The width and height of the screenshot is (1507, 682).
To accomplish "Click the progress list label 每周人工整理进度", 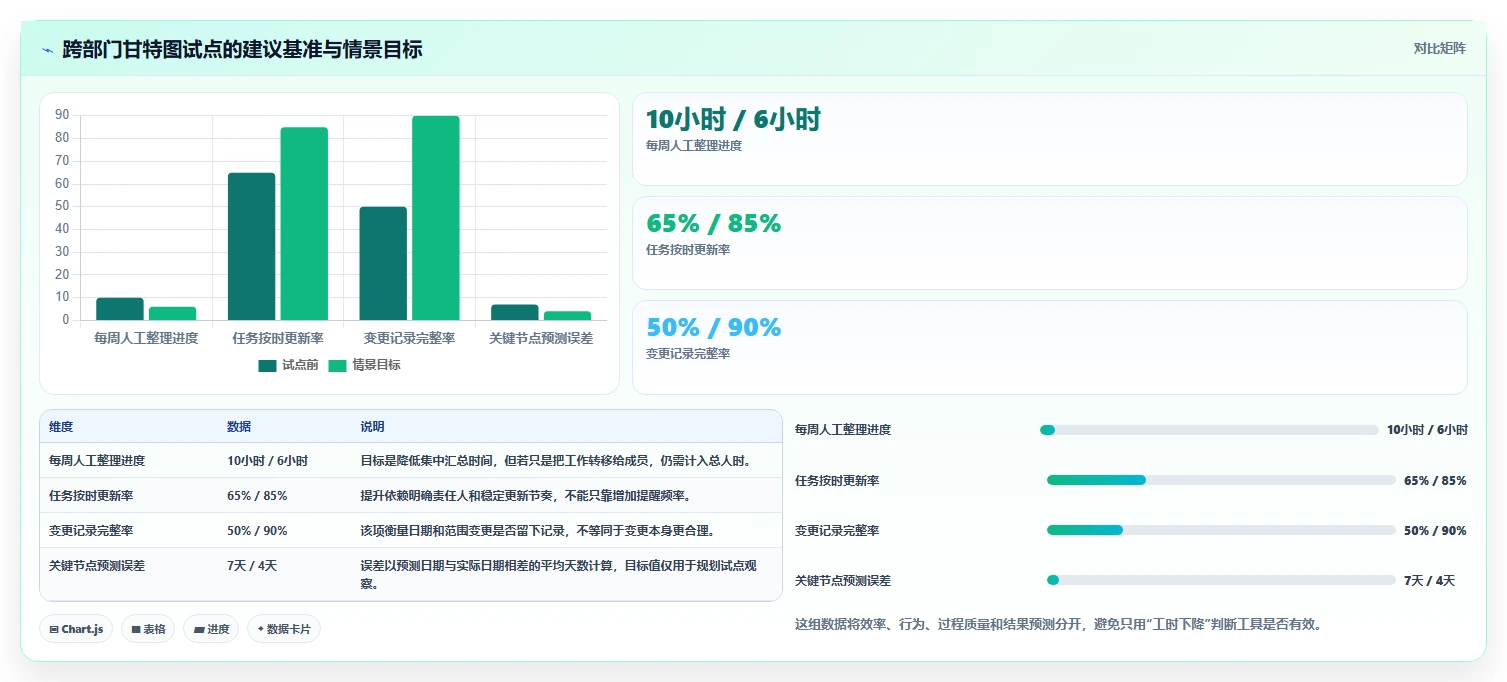I will click(x=843, y=430).
